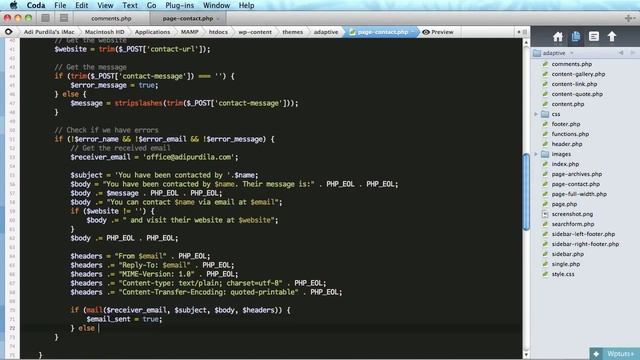
Task: Open the File menu
Action: pos(60,5)
